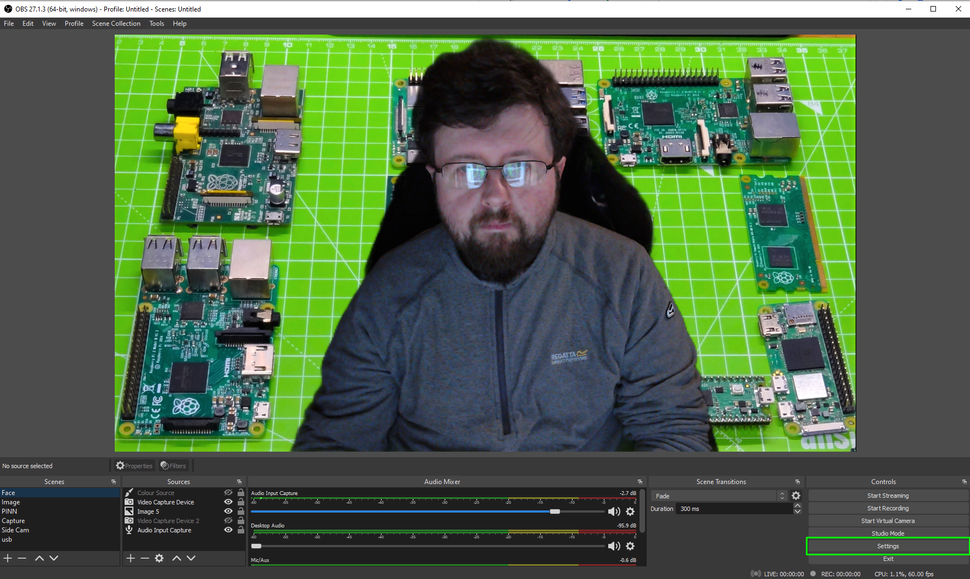Increase transition duration with the up chevron
This screenshot has height=579, width=970.
[x=797, y=504]
